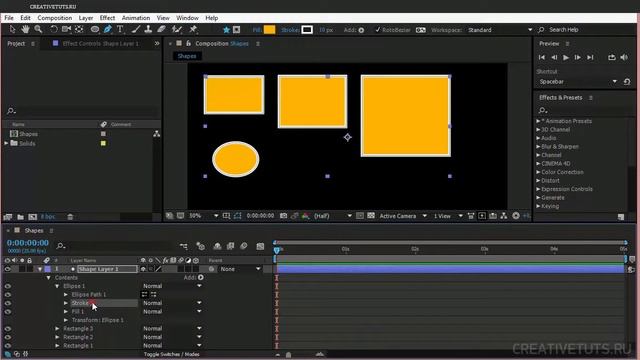The width and height of the screenshot is (640, 360).
Task: Open the Effect menu
Action: [x=107, y=18]
